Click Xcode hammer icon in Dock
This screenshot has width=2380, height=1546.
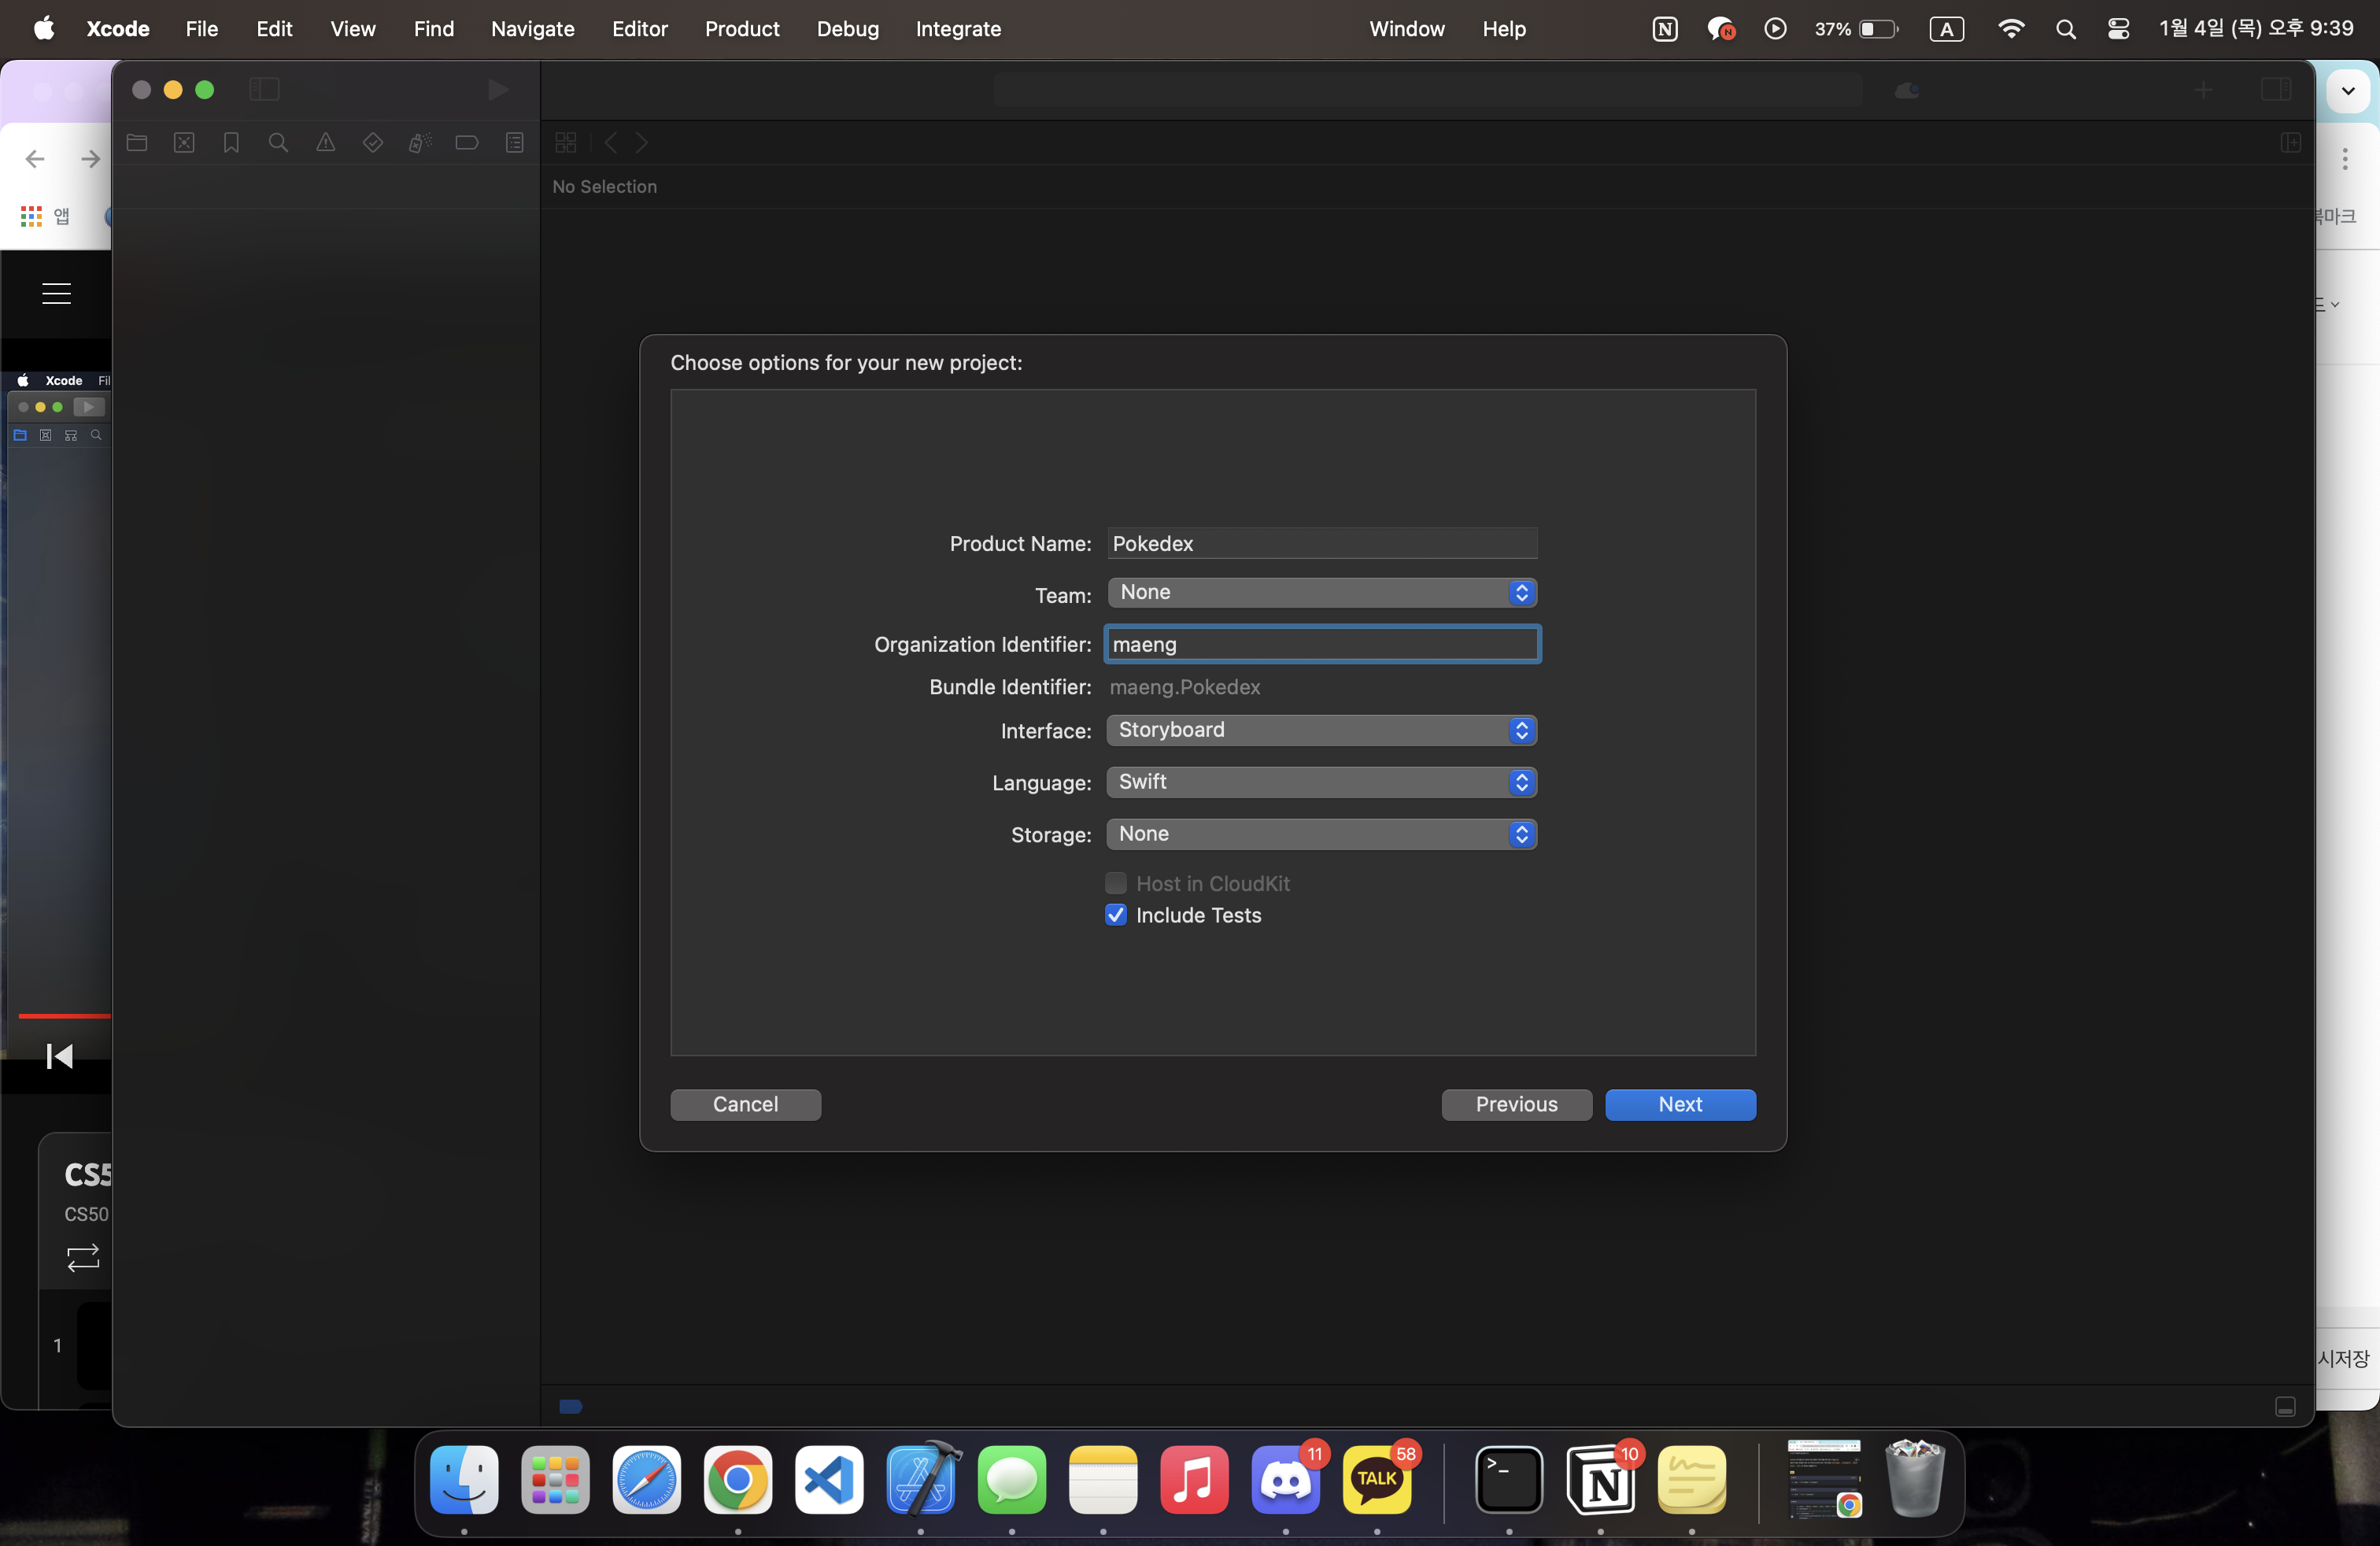point(920,1479)
